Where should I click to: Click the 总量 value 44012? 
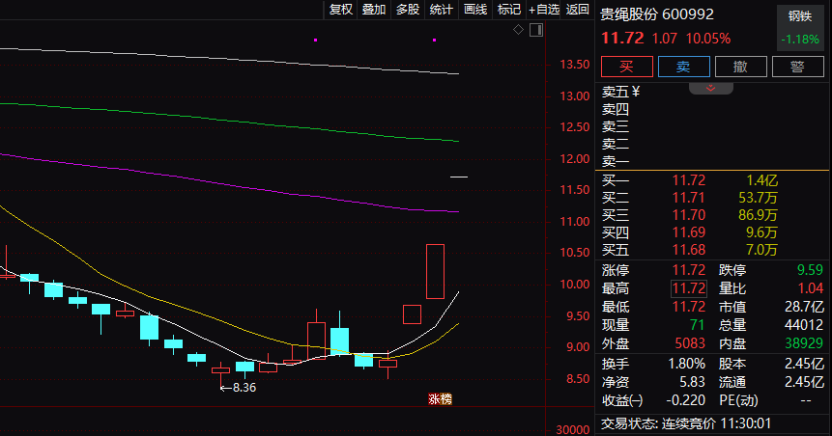(803, 325)
